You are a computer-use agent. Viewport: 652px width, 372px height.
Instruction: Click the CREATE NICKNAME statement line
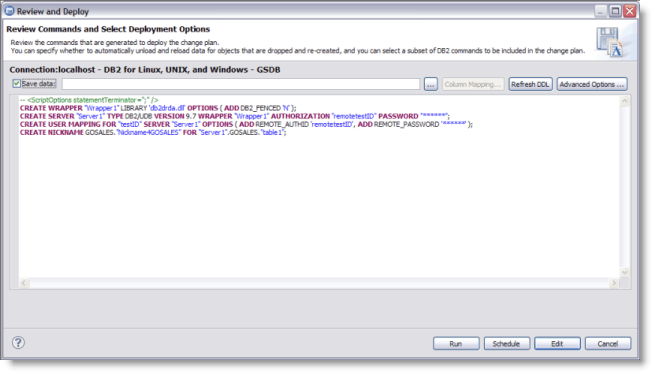pyautogui.click(x=153, y=133)
